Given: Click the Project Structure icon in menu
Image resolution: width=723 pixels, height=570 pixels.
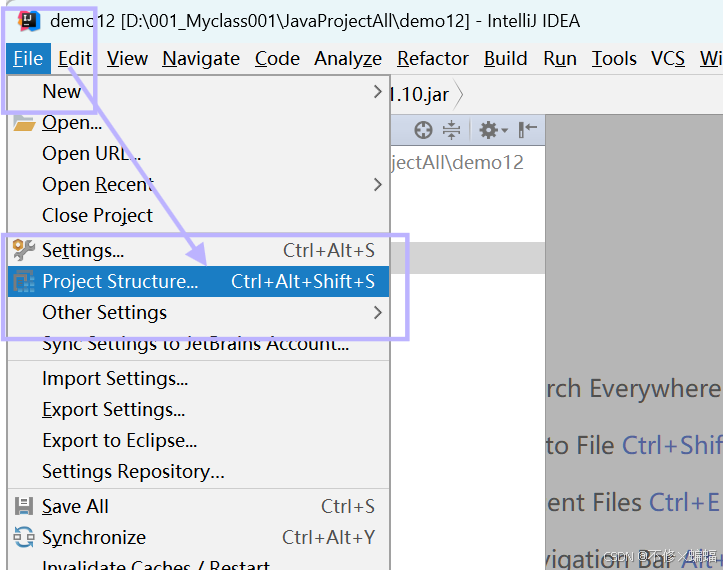Looking at the screenshot, I should 24,281.
